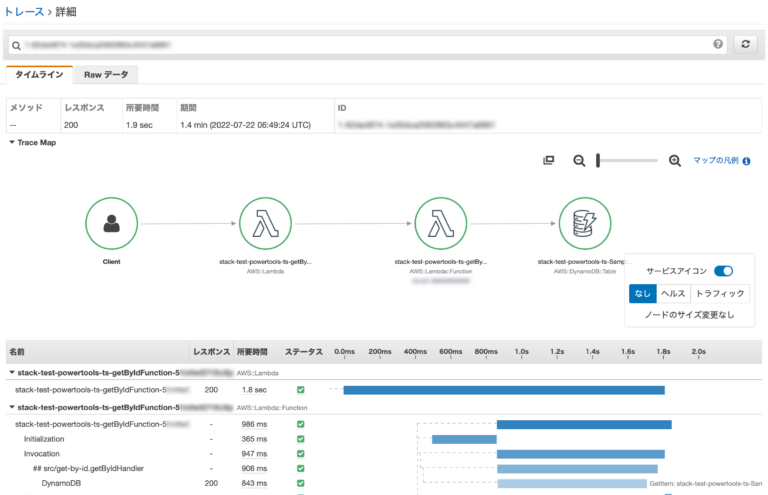The image size is (768, 495).
Task: Switch to the Raw データ tab
Action: point(106,74)
